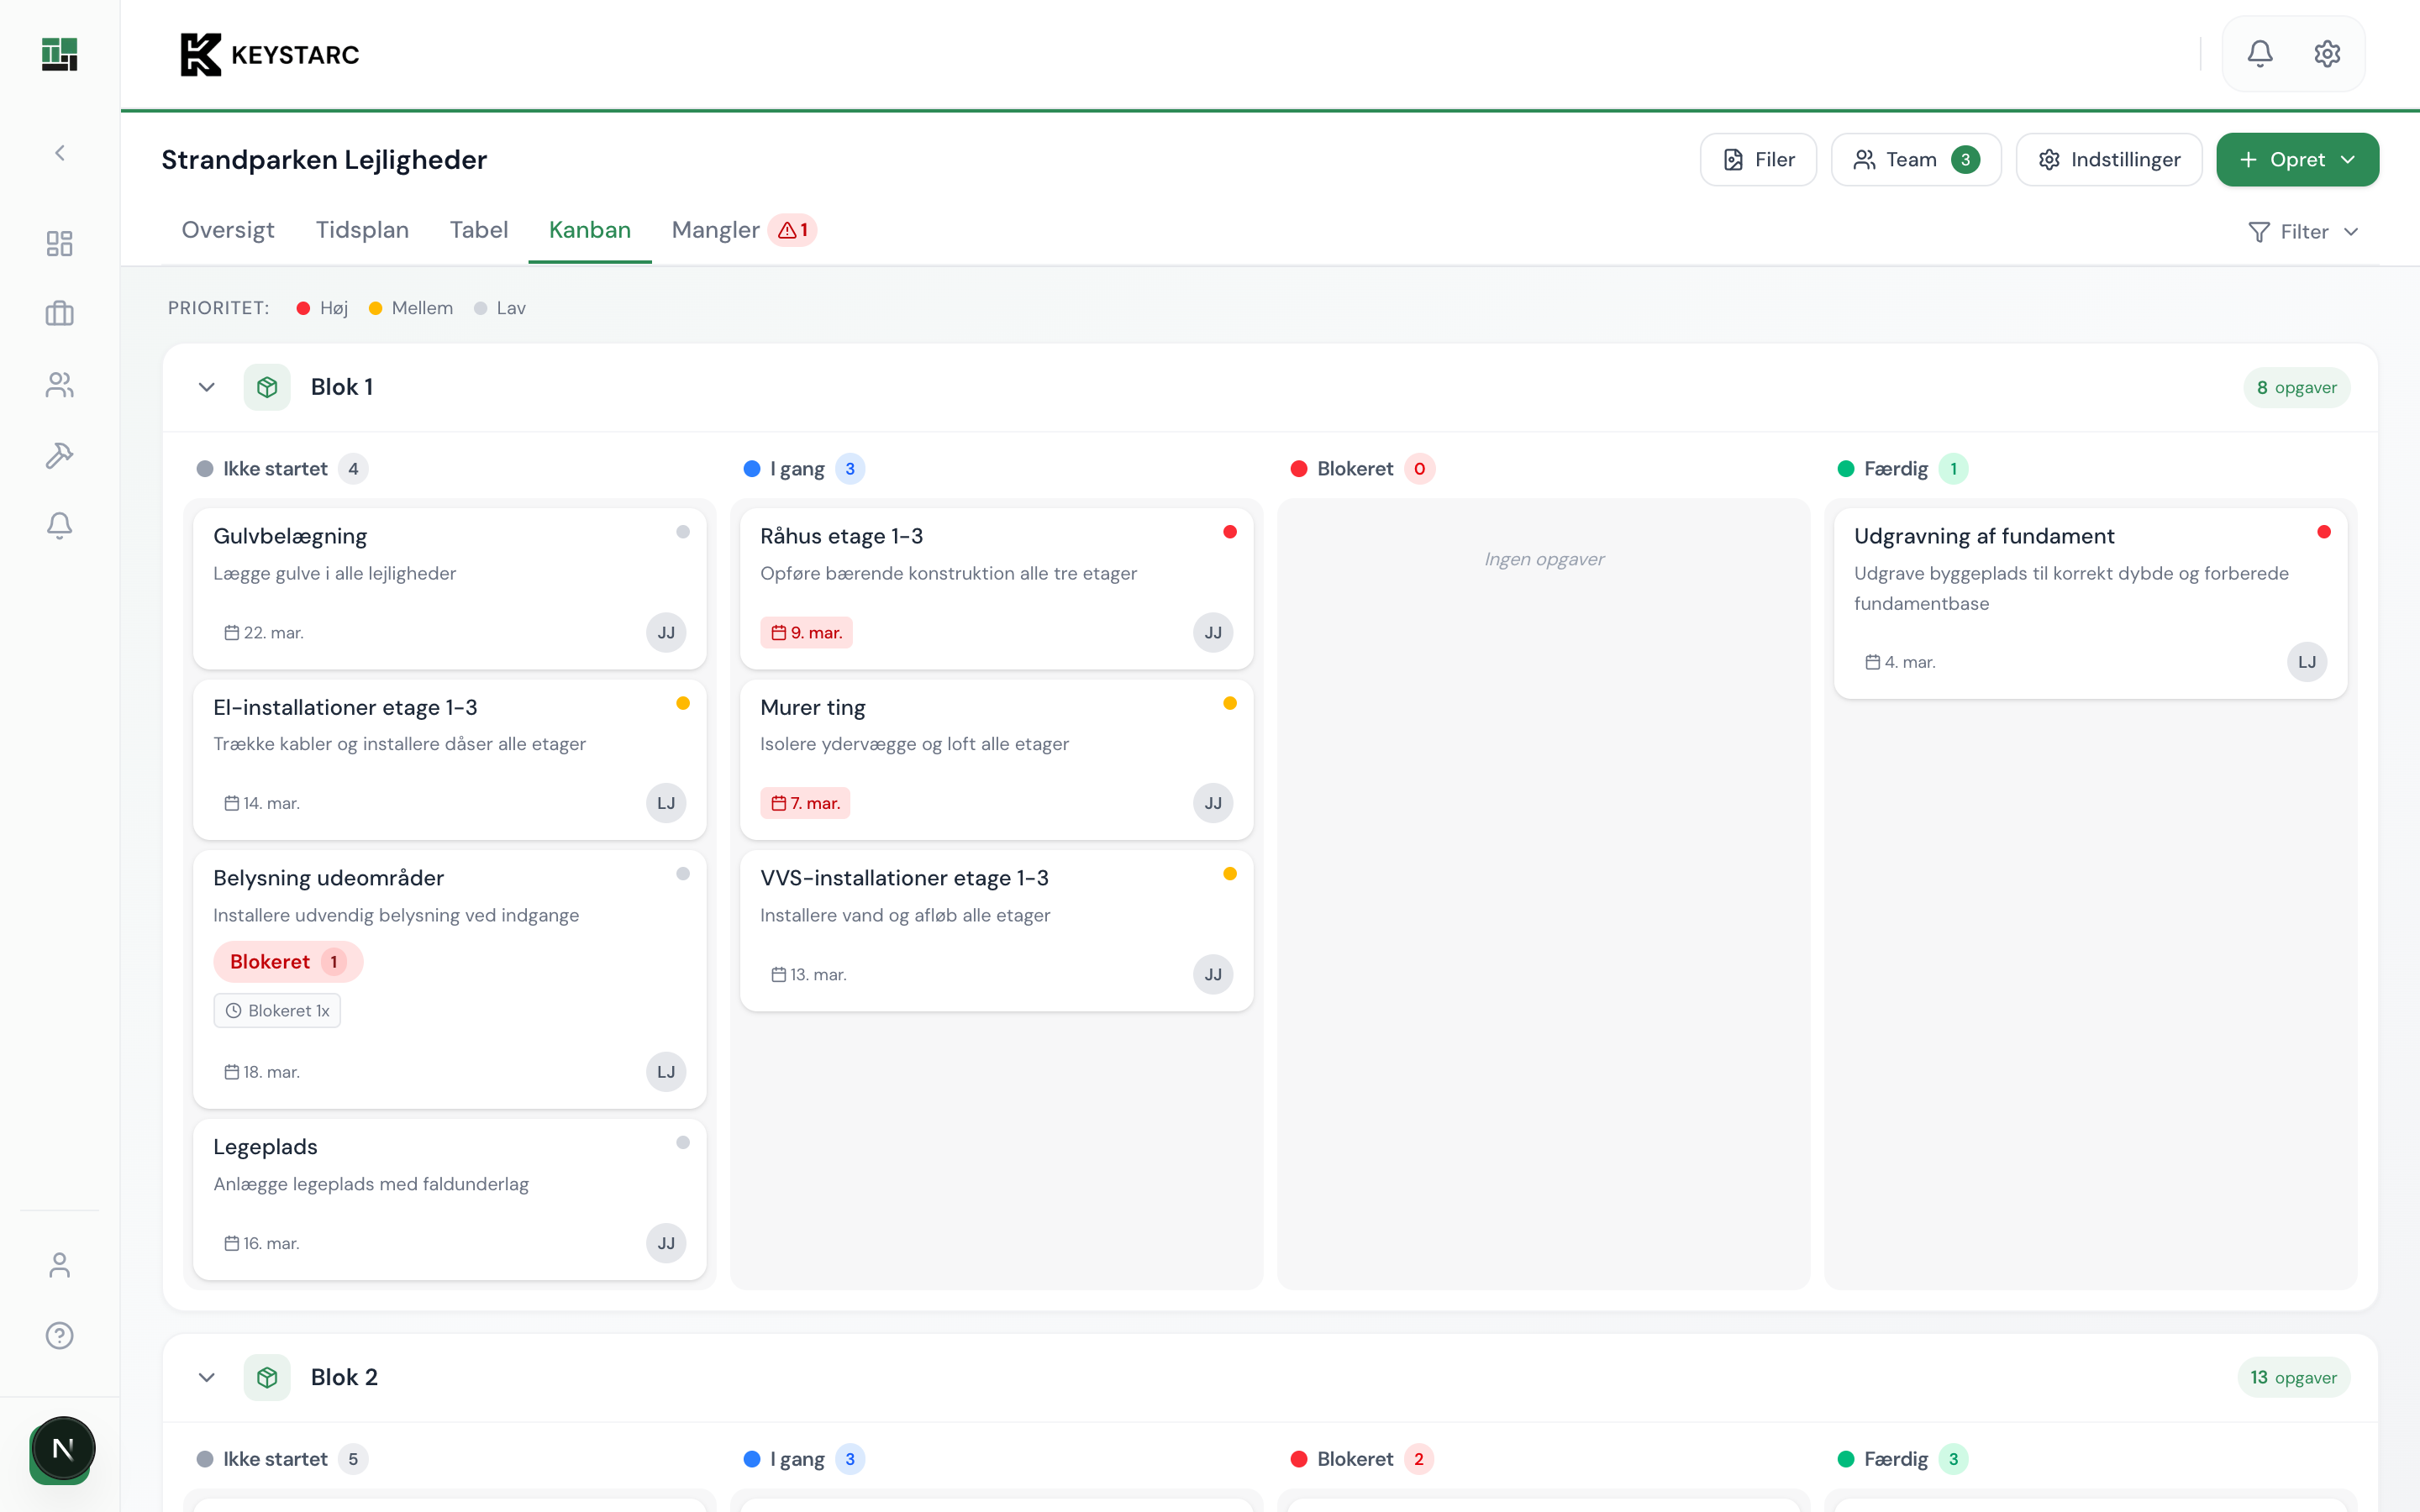The height and width of the screenshot is (1512, 2420).
Task: Select the team members icon in sidebar
Action: [59, 385]
